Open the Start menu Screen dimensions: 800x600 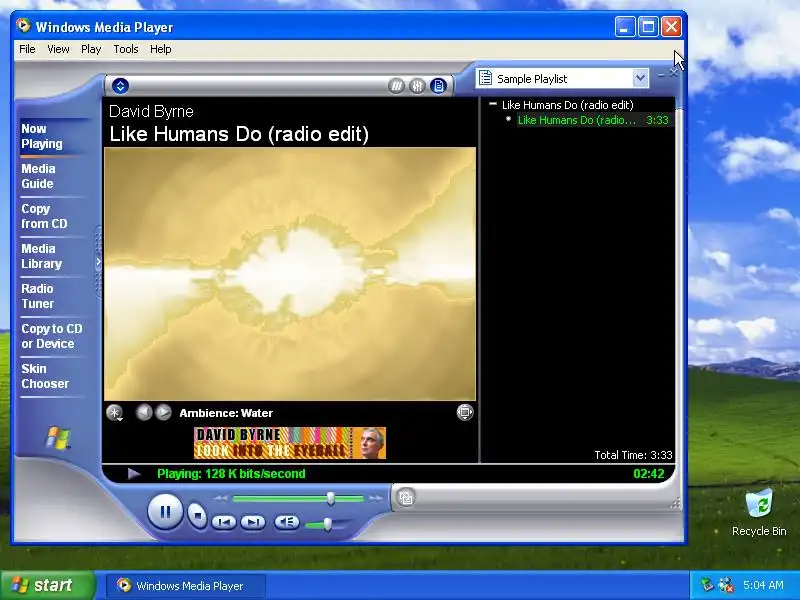click(48, 585)
